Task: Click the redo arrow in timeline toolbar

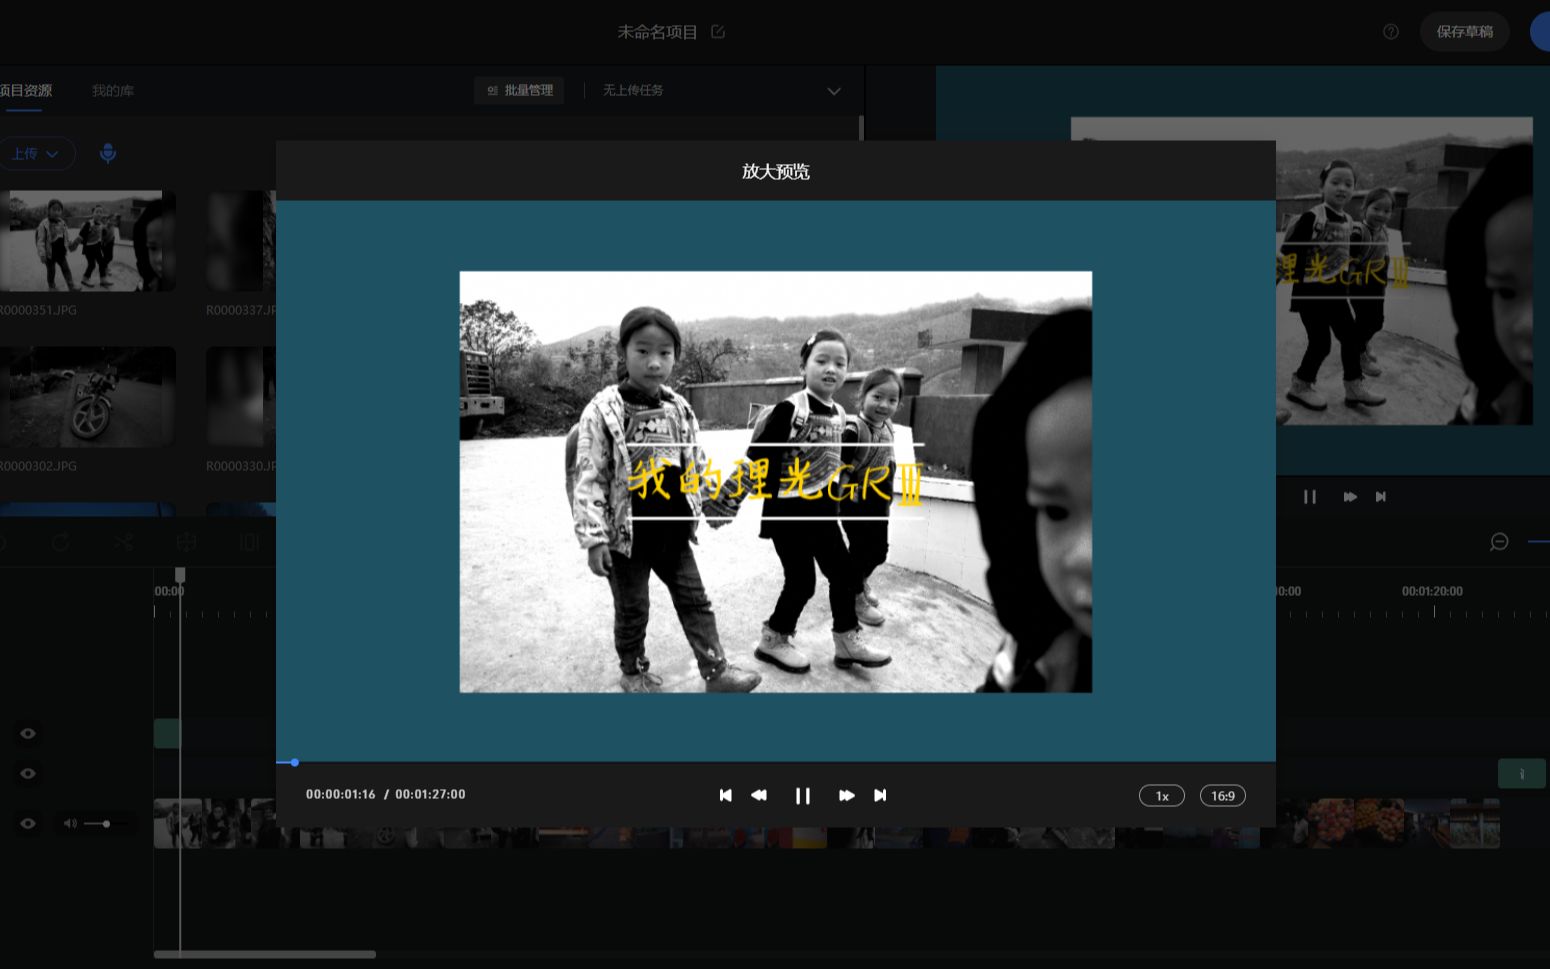Action: [61, 542]
